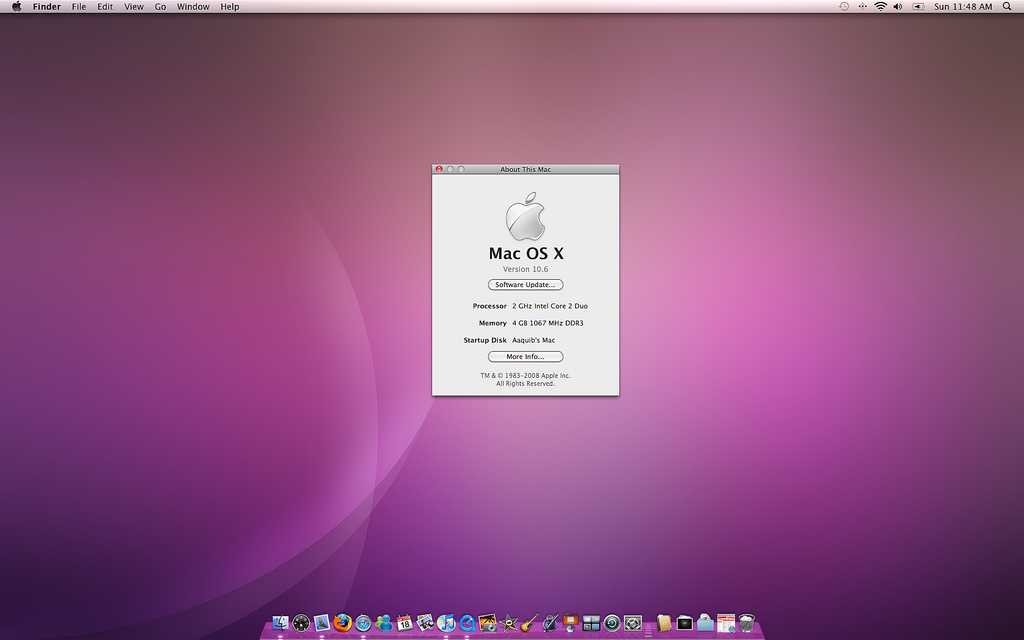Open the pen-and-sphere icon in Dock
Screen dimensions: 1024x640
point(550,623)
